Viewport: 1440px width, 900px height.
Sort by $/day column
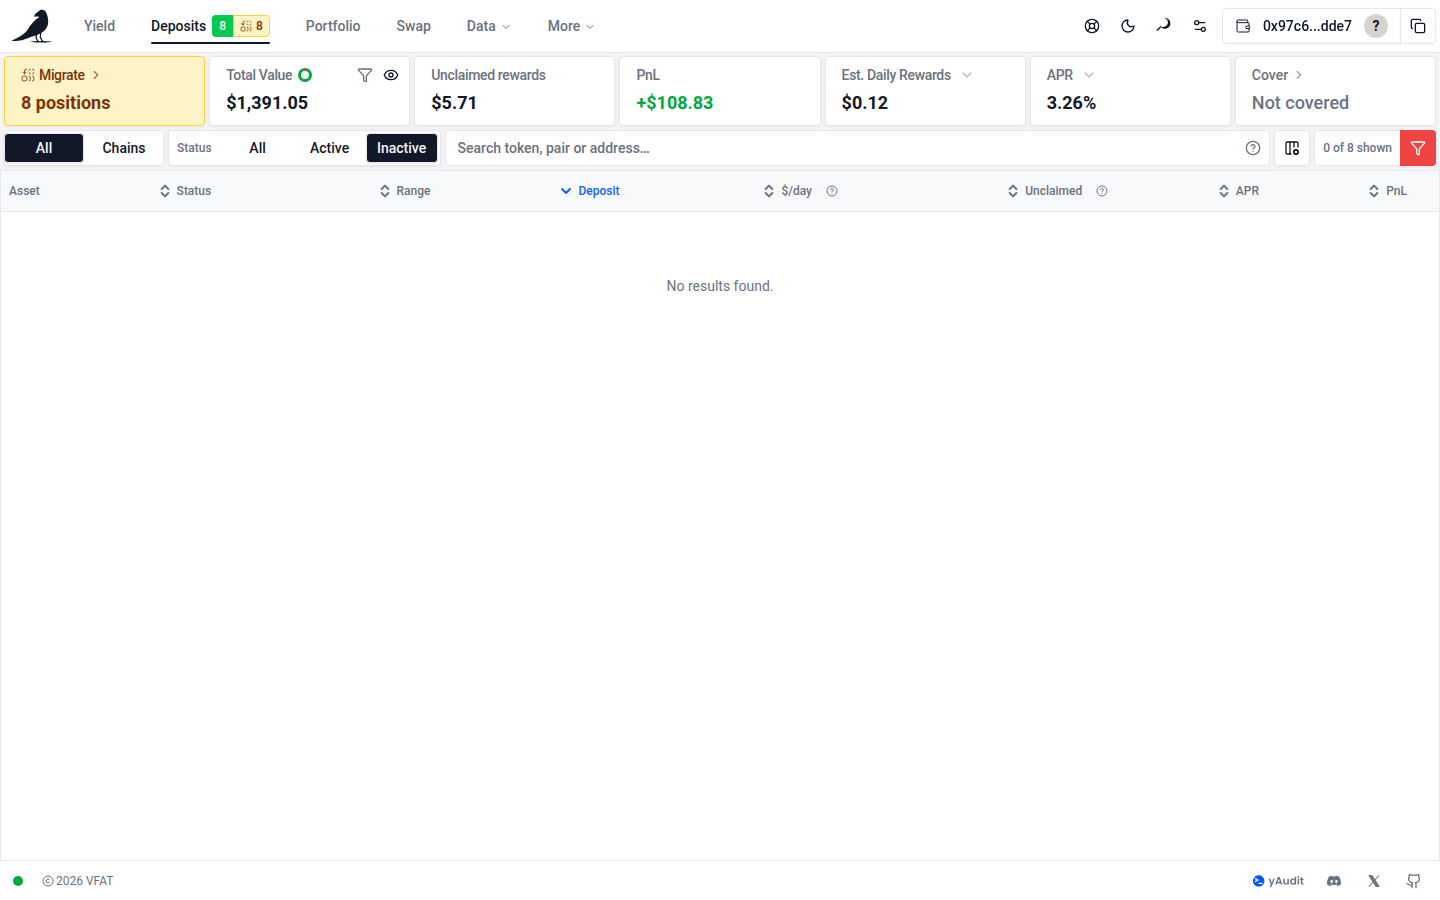pyautogui.click(x=788, y=191)
